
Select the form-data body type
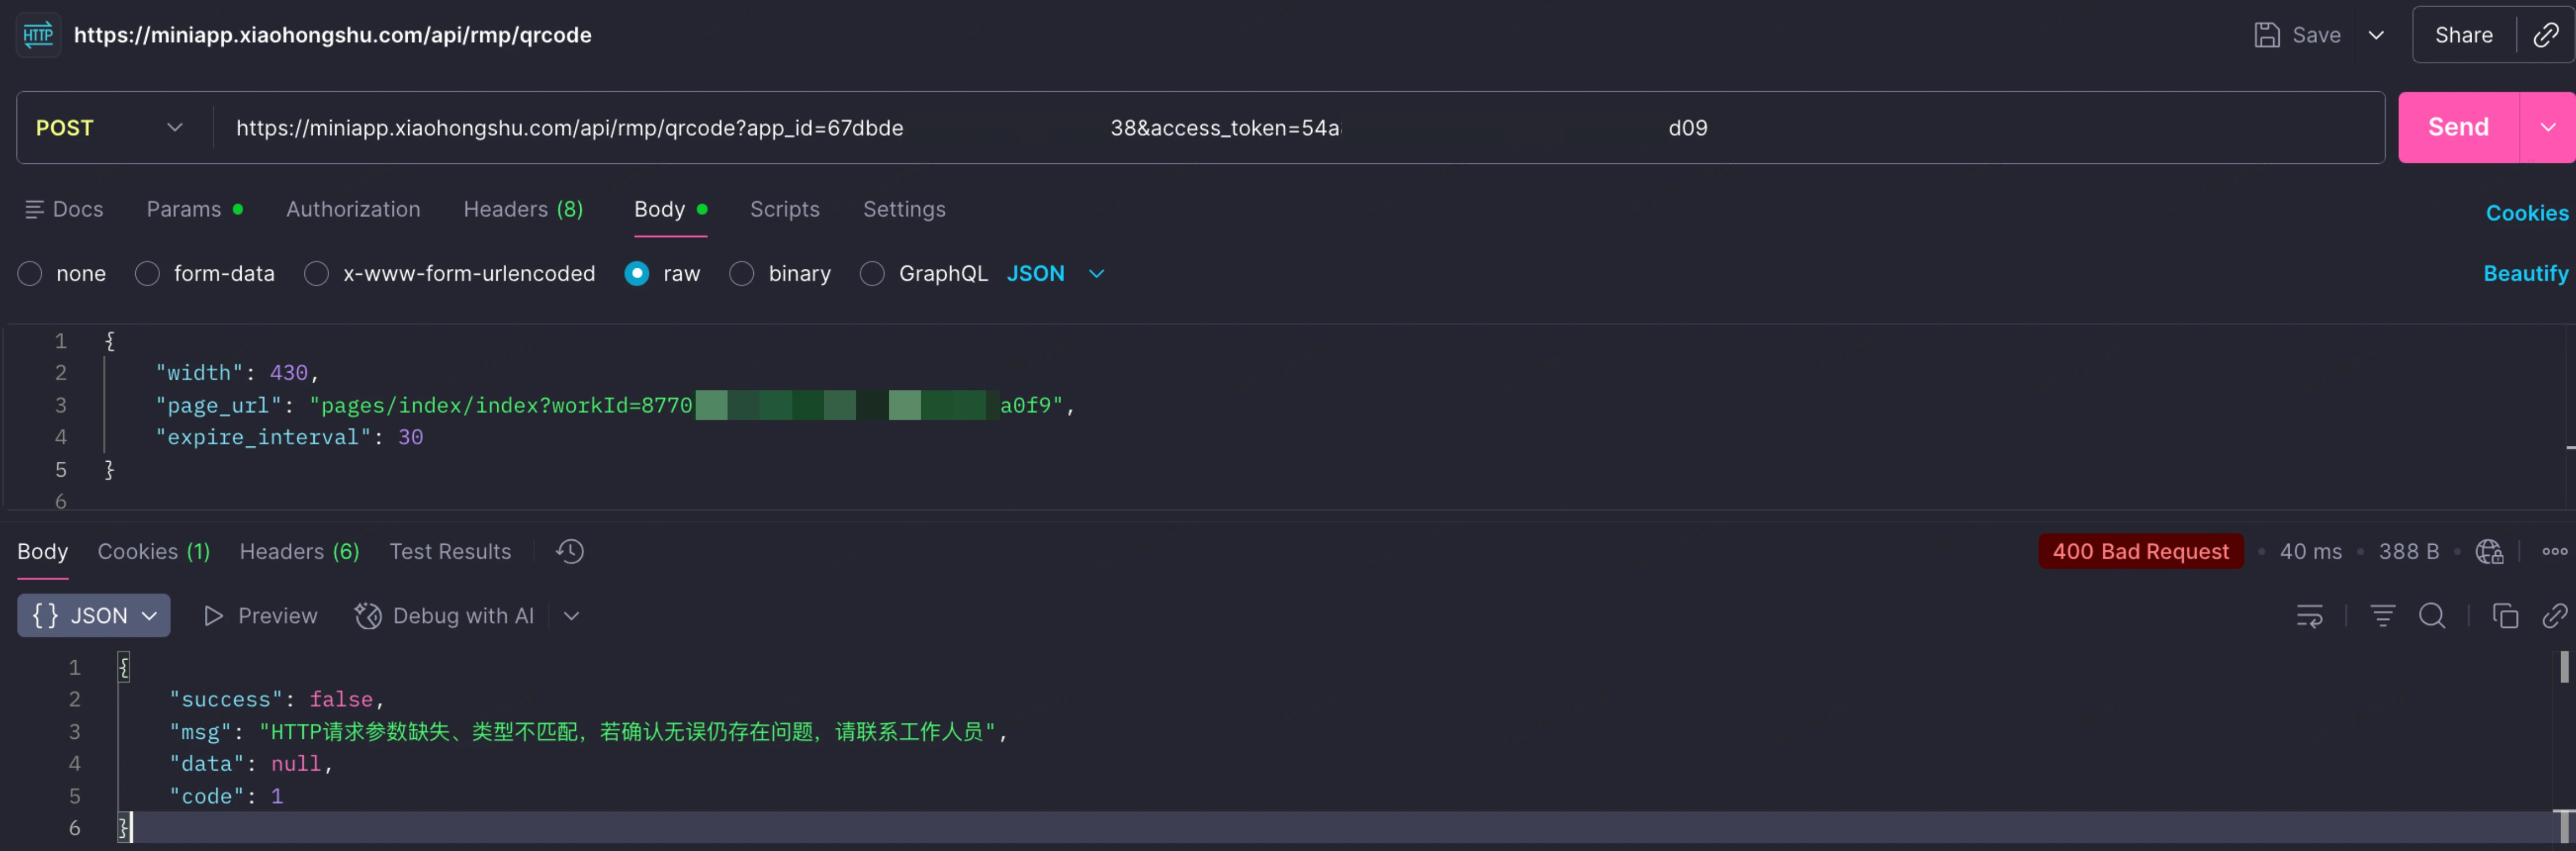pyautogui.click(x=147, y=274)
